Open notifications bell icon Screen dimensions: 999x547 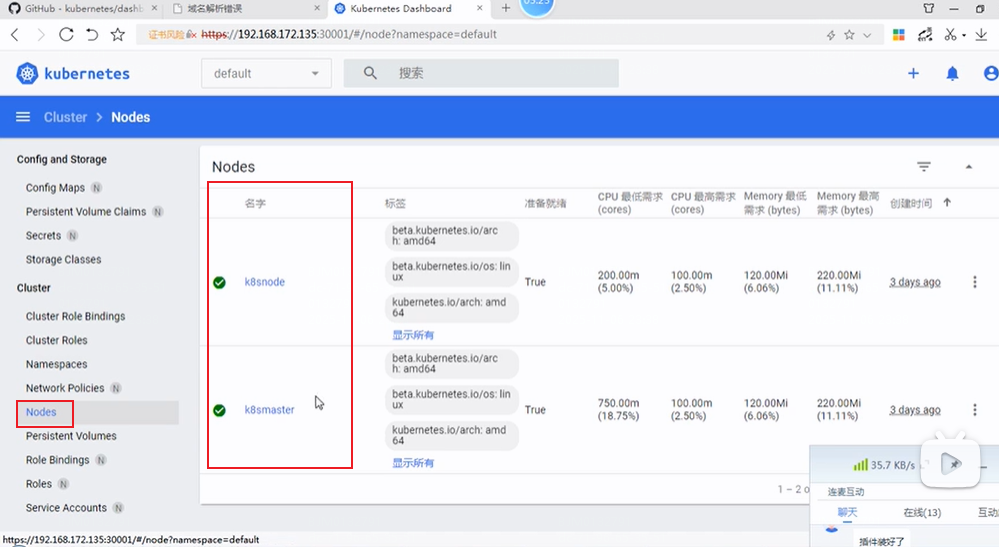952,74
